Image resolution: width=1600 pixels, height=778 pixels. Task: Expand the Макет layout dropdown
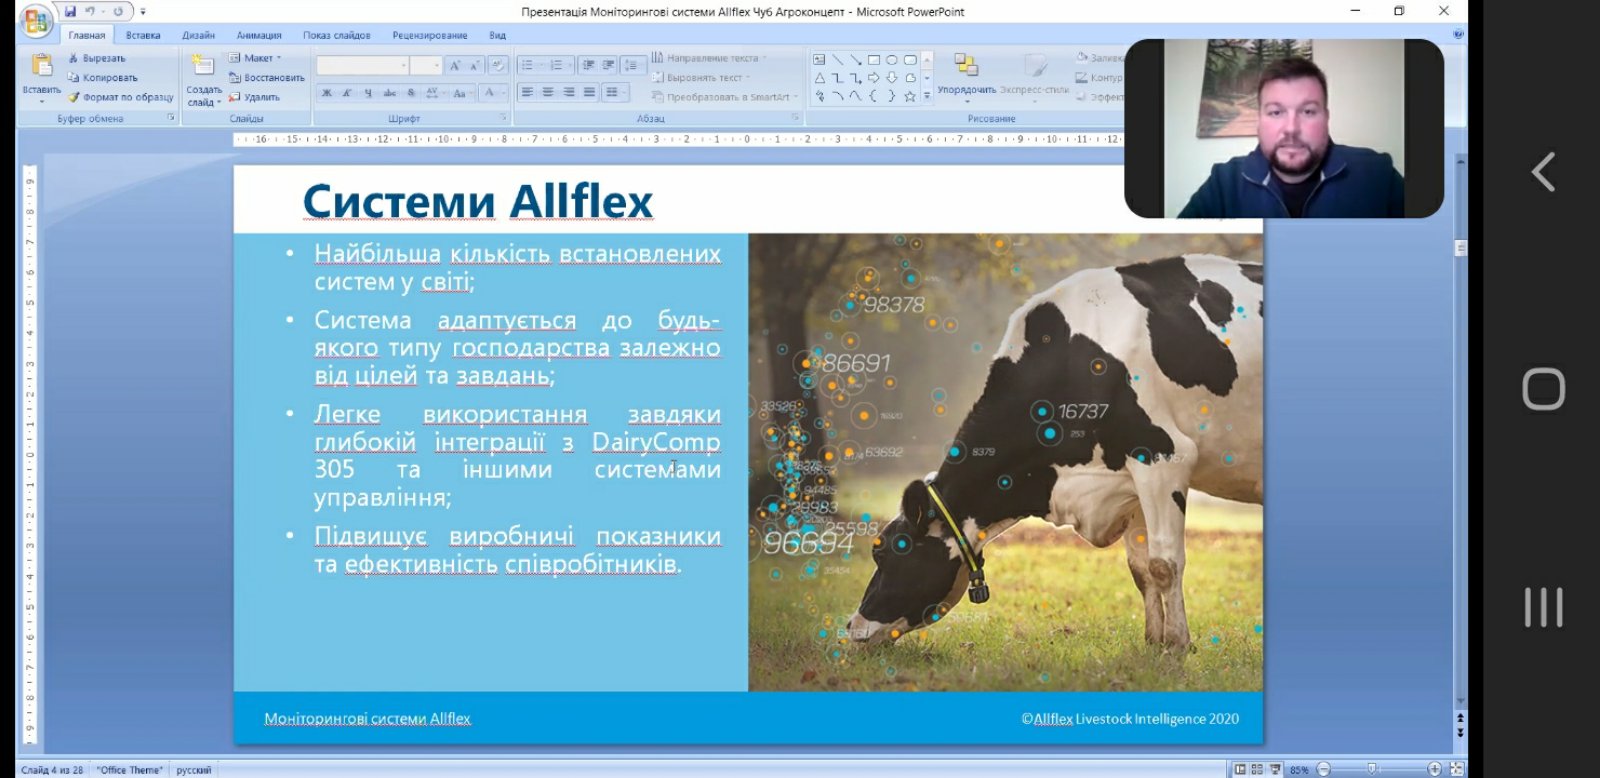(256, 58)
